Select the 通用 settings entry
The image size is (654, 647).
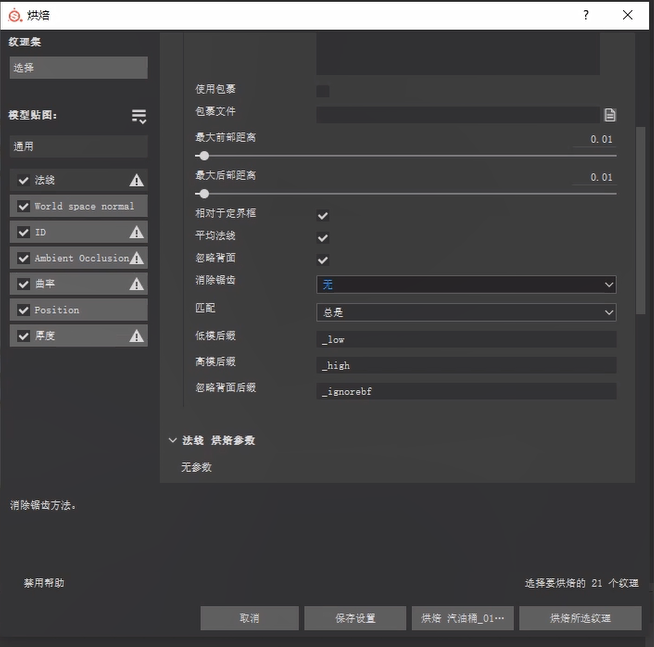[79, 147]
